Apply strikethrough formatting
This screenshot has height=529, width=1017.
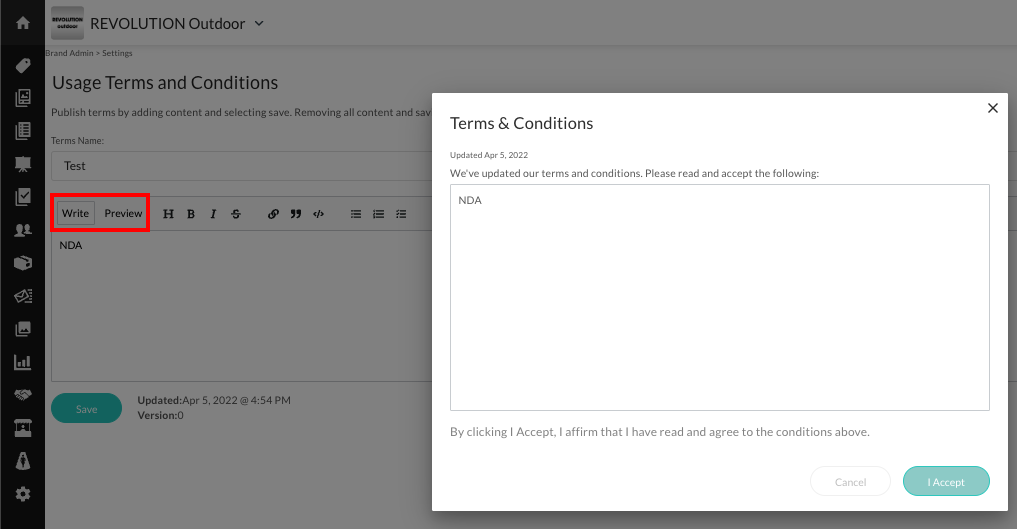[x=236, y=214]
